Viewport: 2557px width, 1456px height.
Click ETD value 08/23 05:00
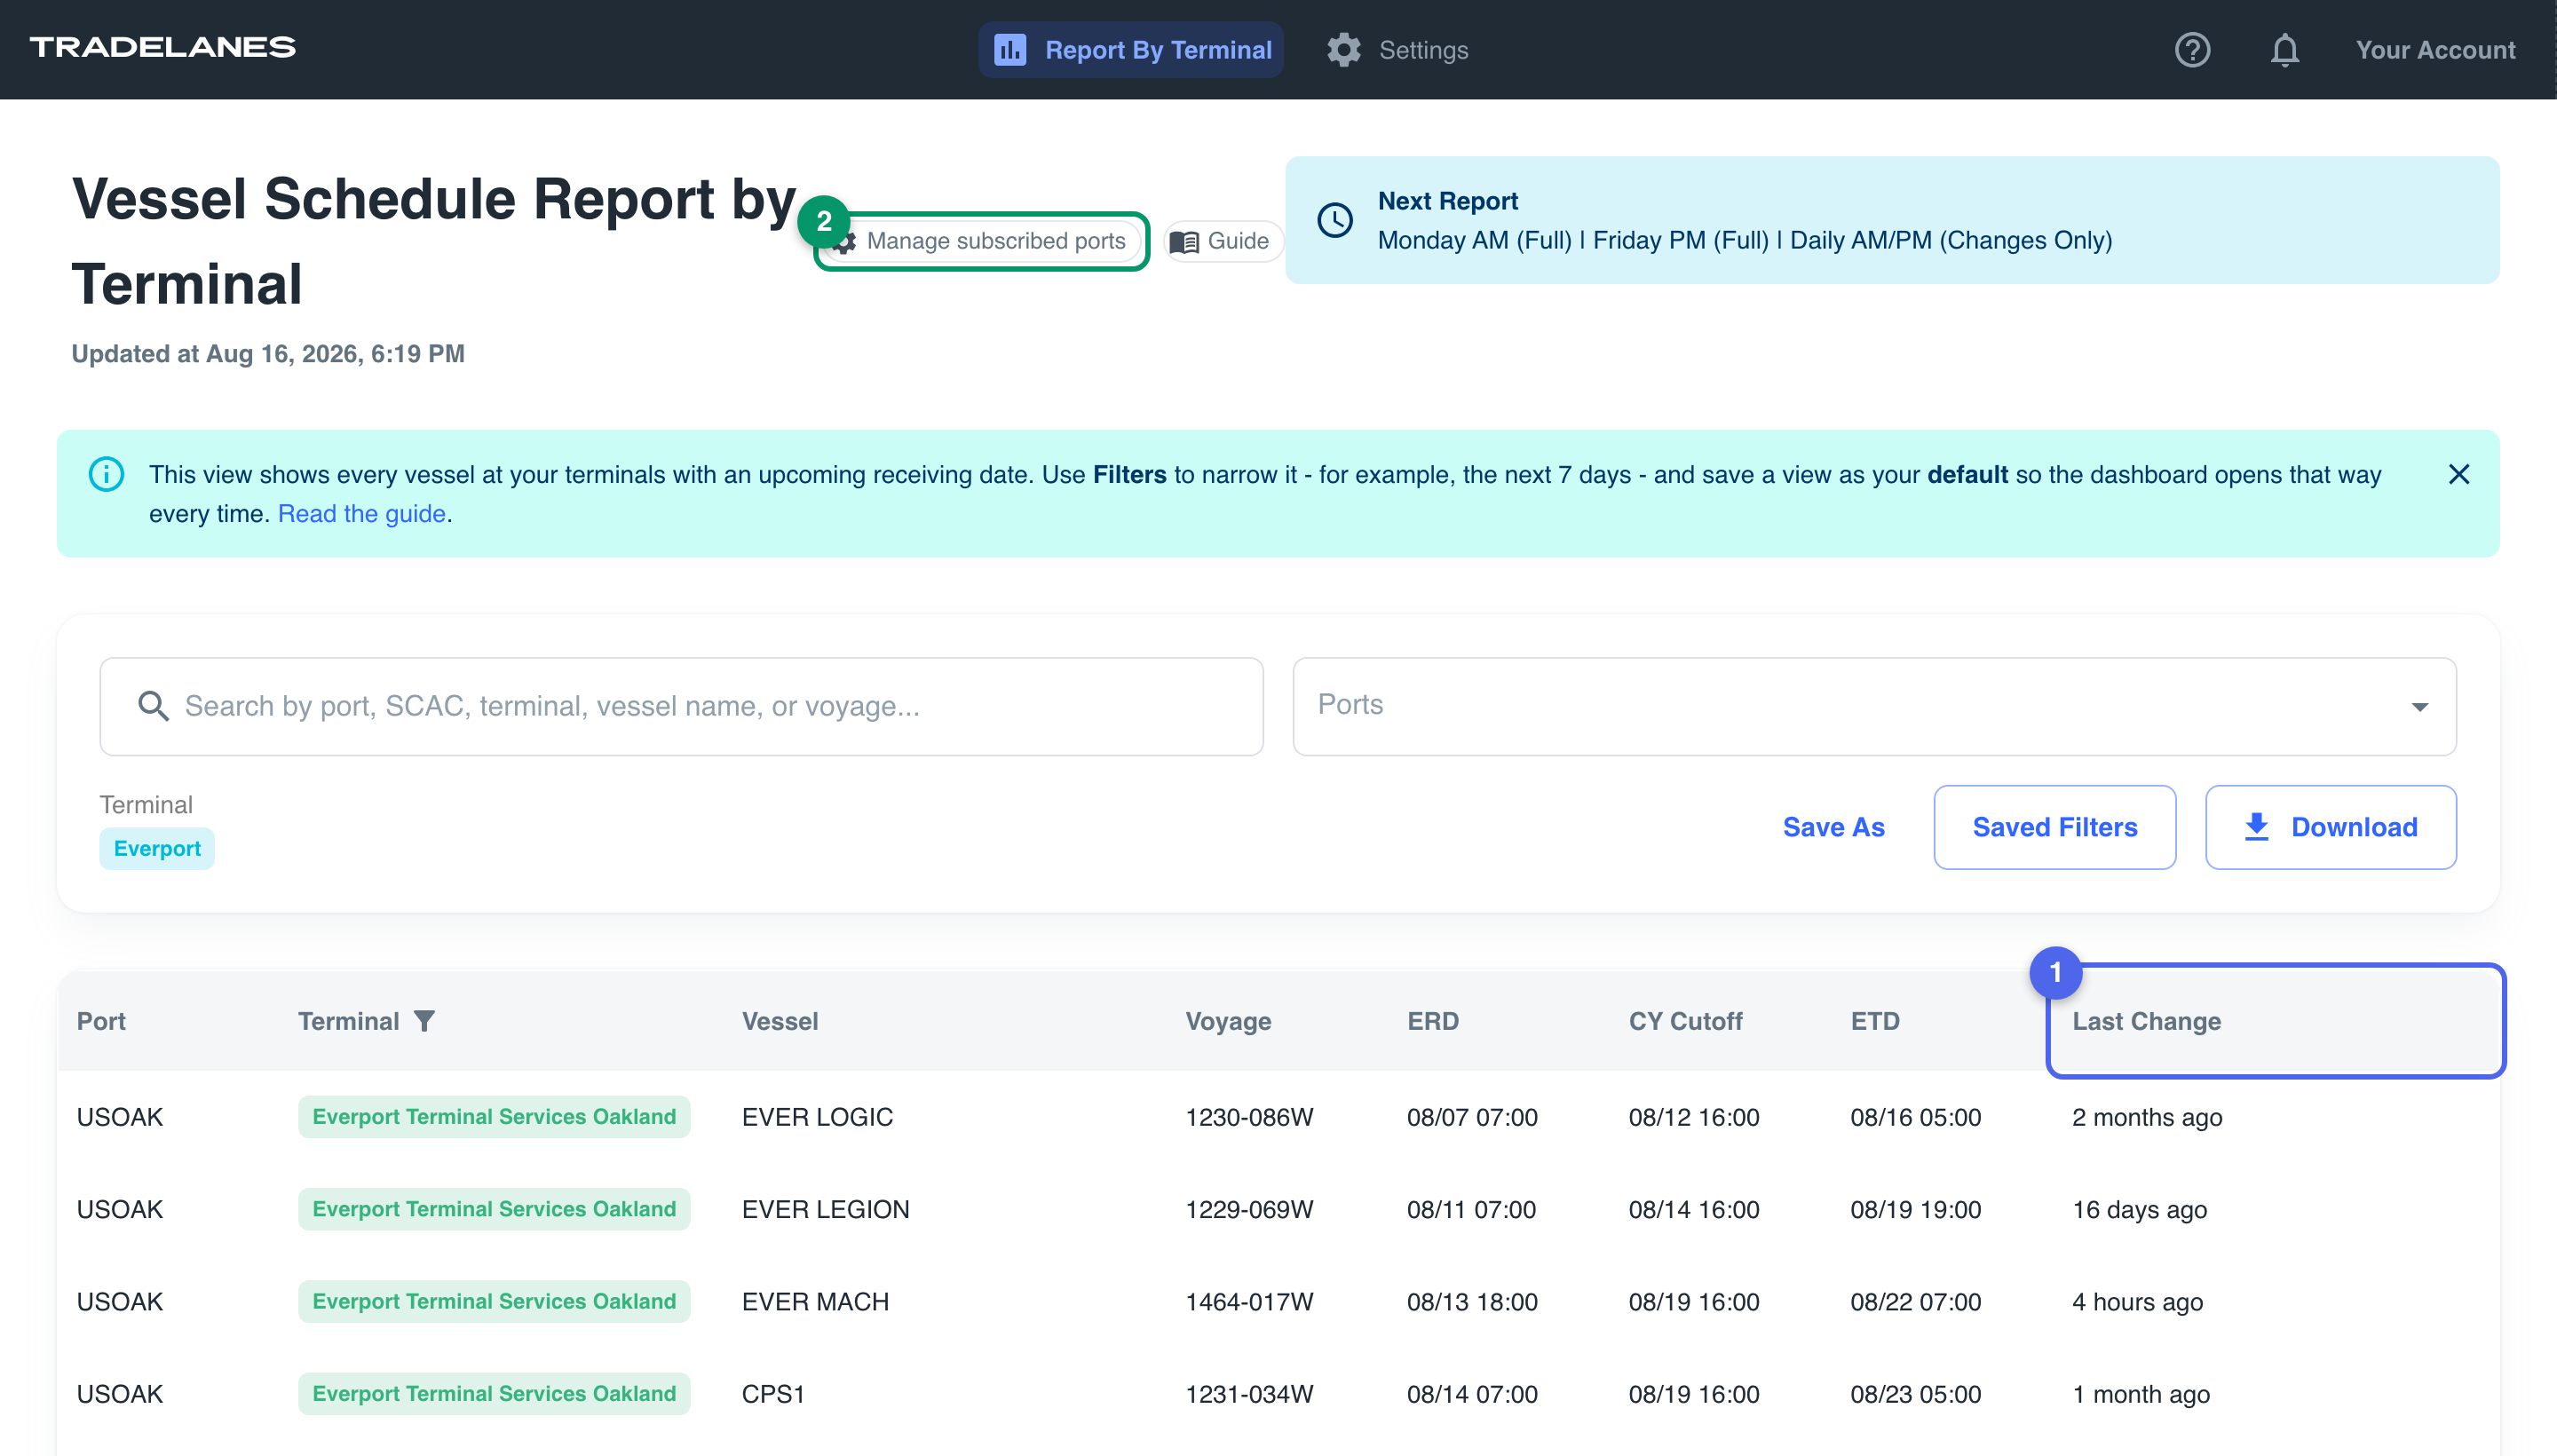pos(1915,1393)
